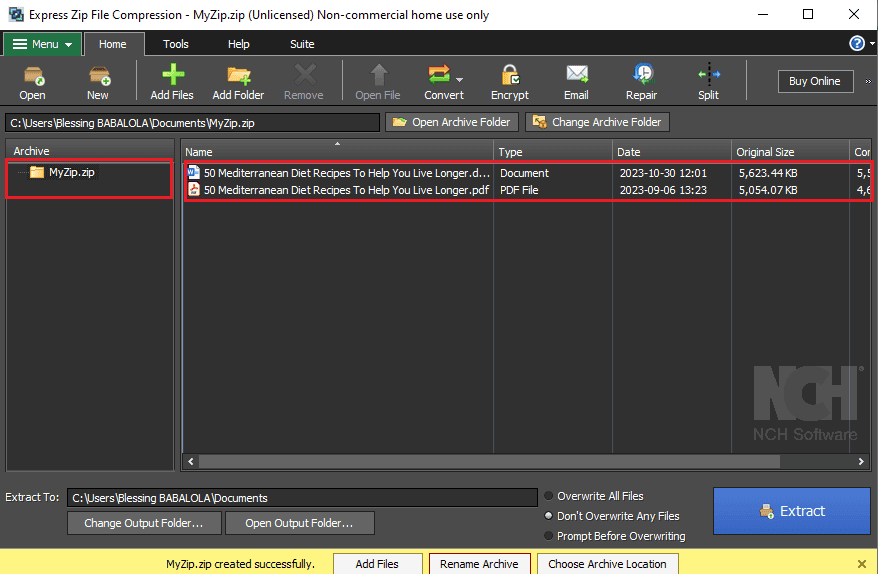Click the archive path field showing MyZip.zip
The image size is (878, 574).
tap(193, 123)
